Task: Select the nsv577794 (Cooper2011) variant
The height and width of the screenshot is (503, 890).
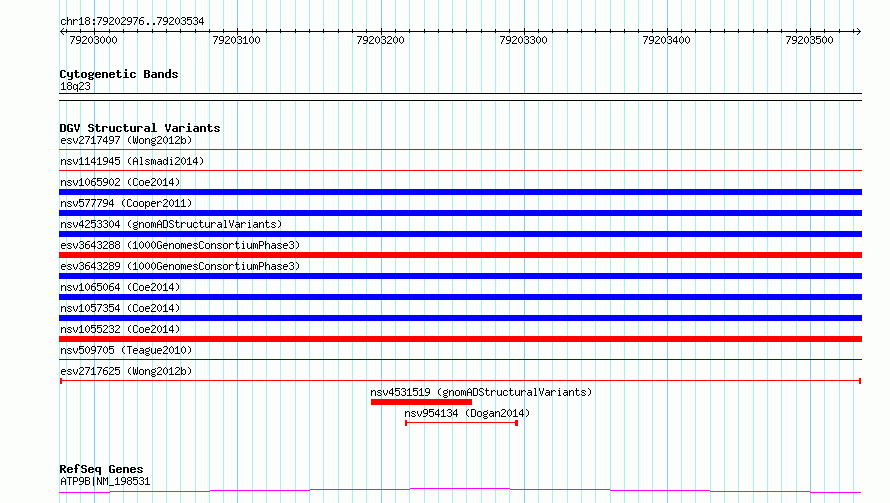Action: click(x=126, y=203)
